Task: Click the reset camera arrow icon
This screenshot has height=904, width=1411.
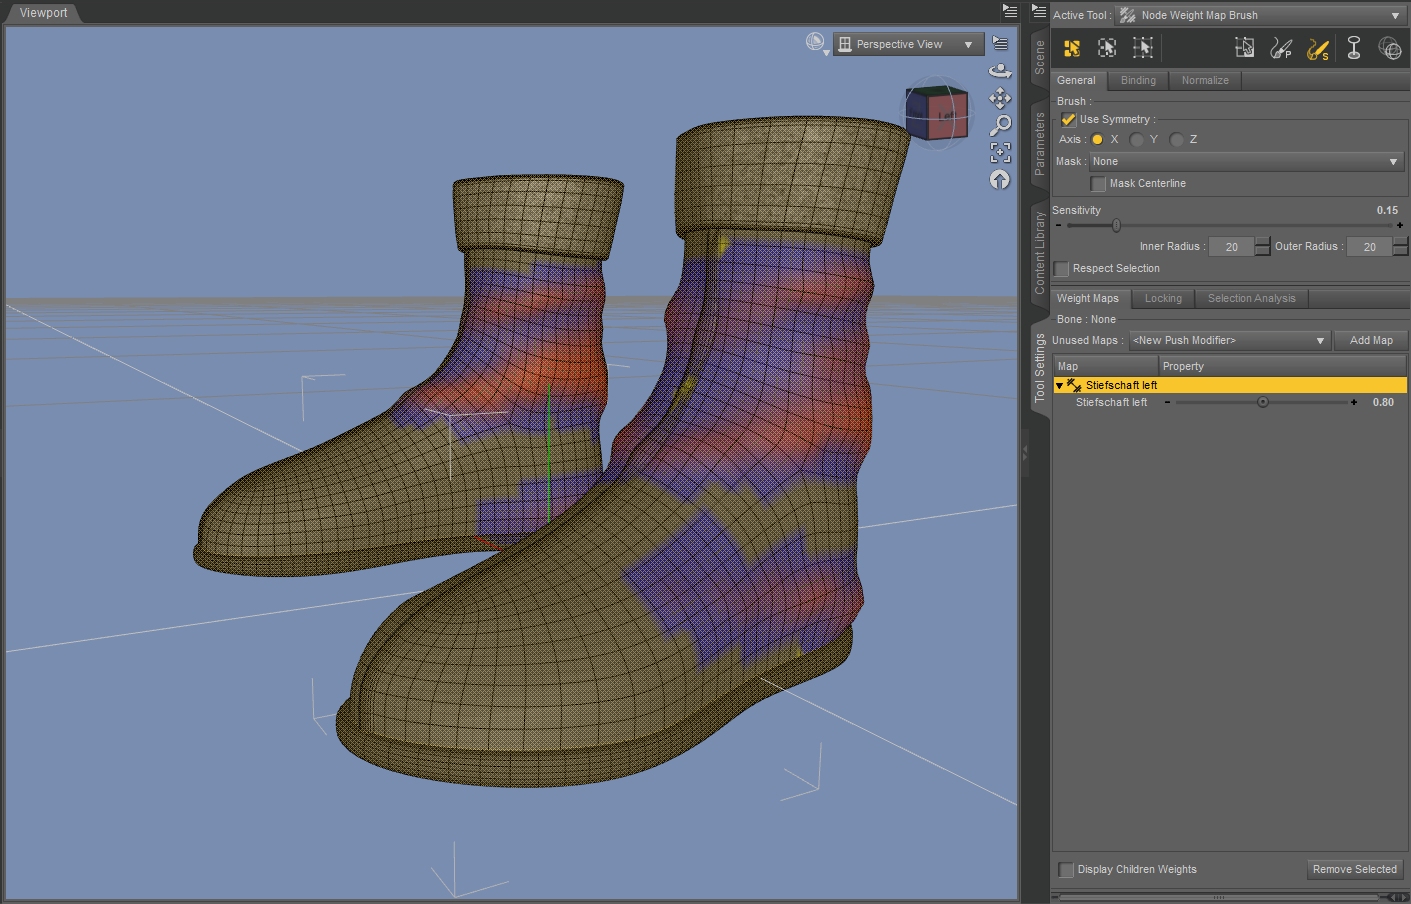Action: coord(1000,179)
